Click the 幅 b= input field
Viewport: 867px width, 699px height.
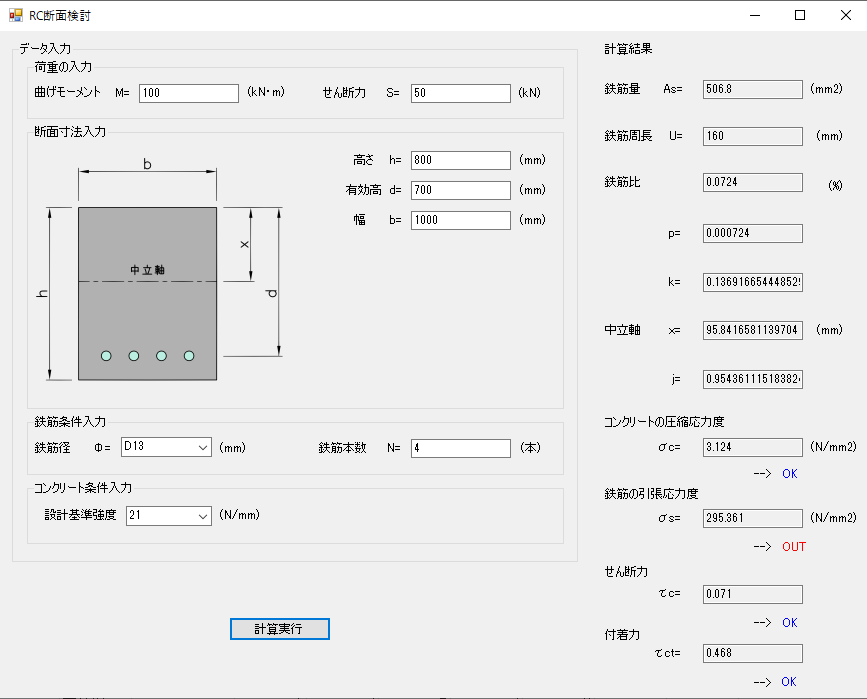[x=461, y=220]
